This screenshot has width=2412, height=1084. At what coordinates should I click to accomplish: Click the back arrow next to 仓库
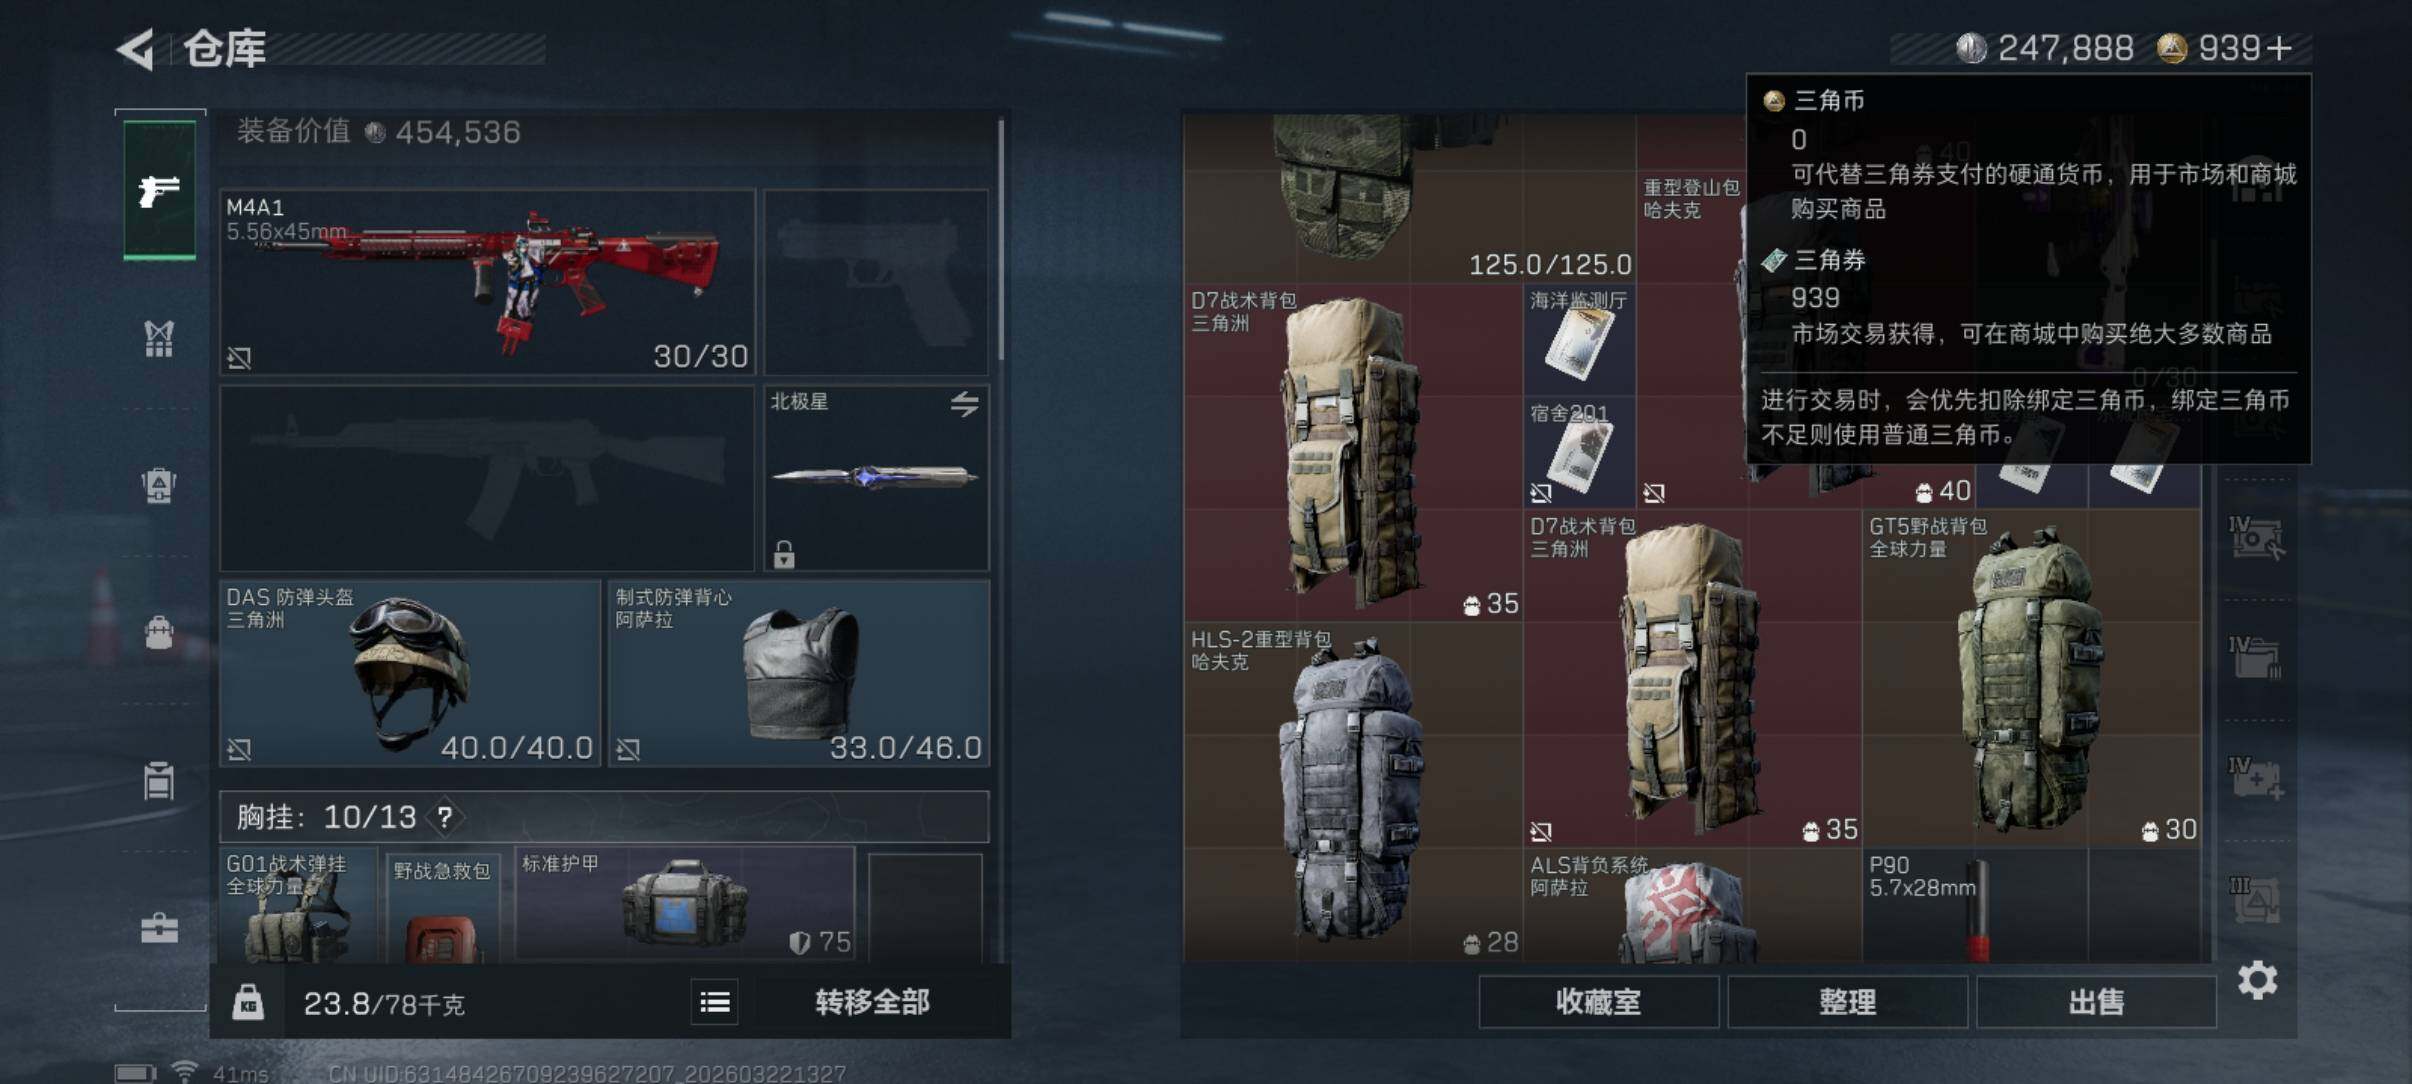tap(136, 49)
